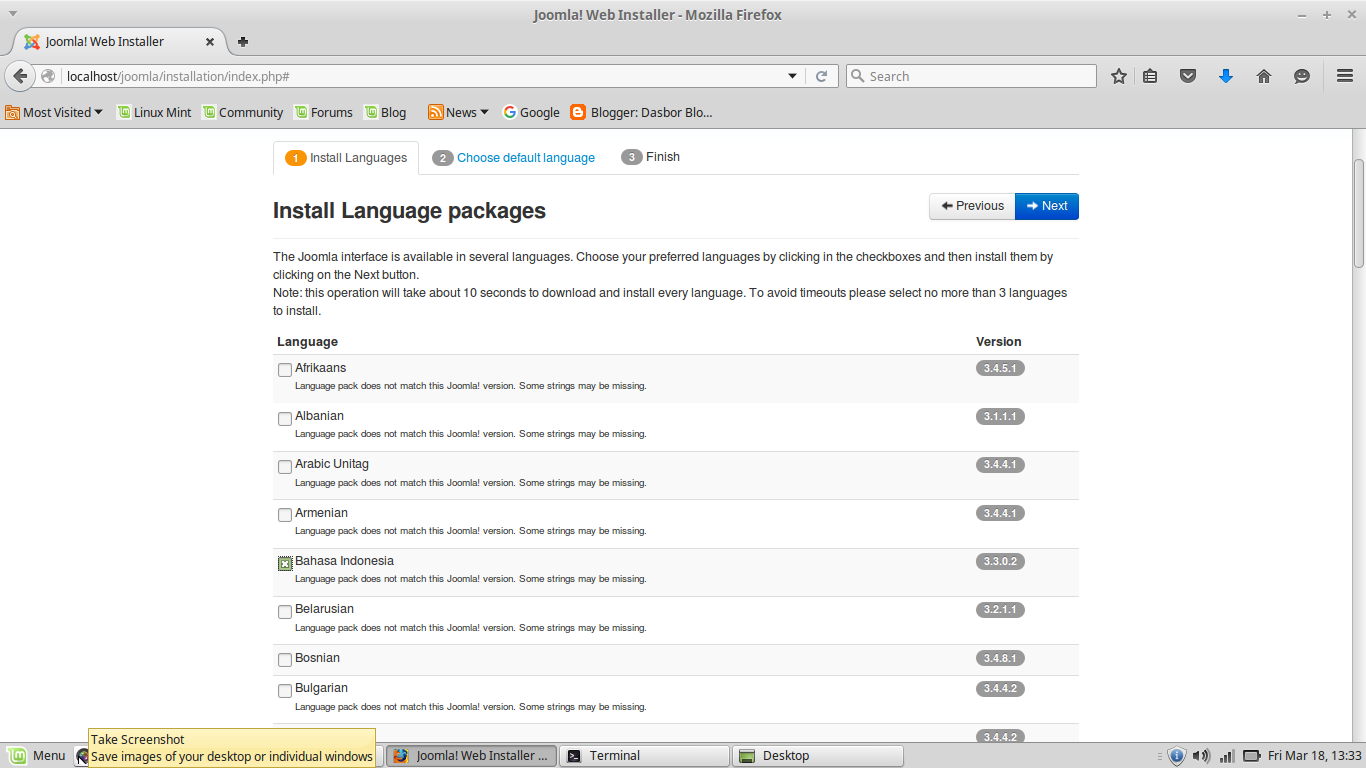Go to Choose default language step
The width and height of the screenshot is (1366, 768).
tap(514, 158)
